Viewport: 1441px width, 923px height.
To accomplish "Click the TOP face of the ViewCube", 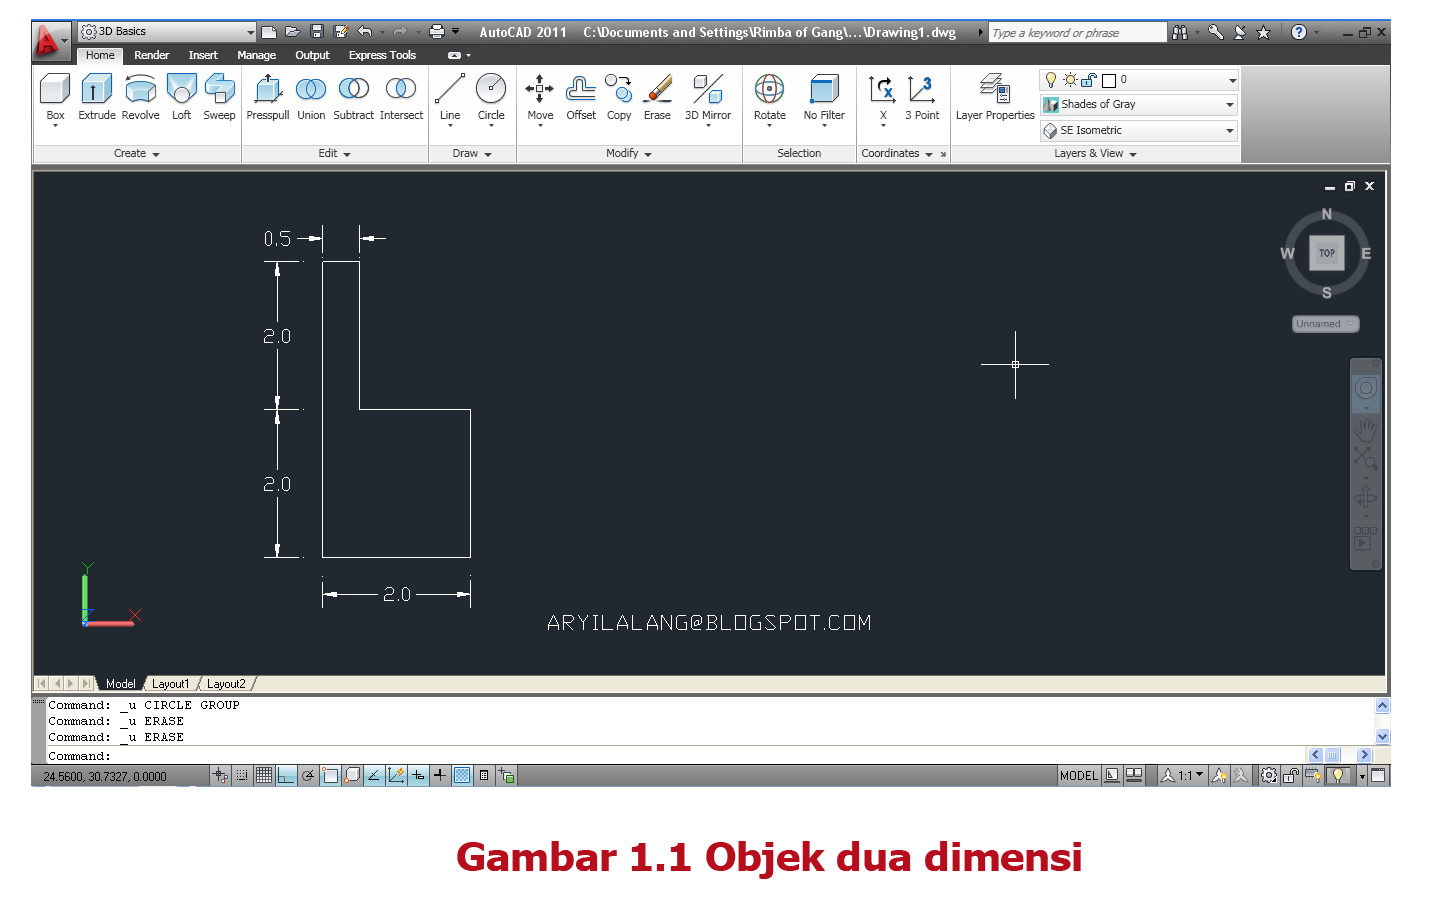I will [x=1326, y=253].
